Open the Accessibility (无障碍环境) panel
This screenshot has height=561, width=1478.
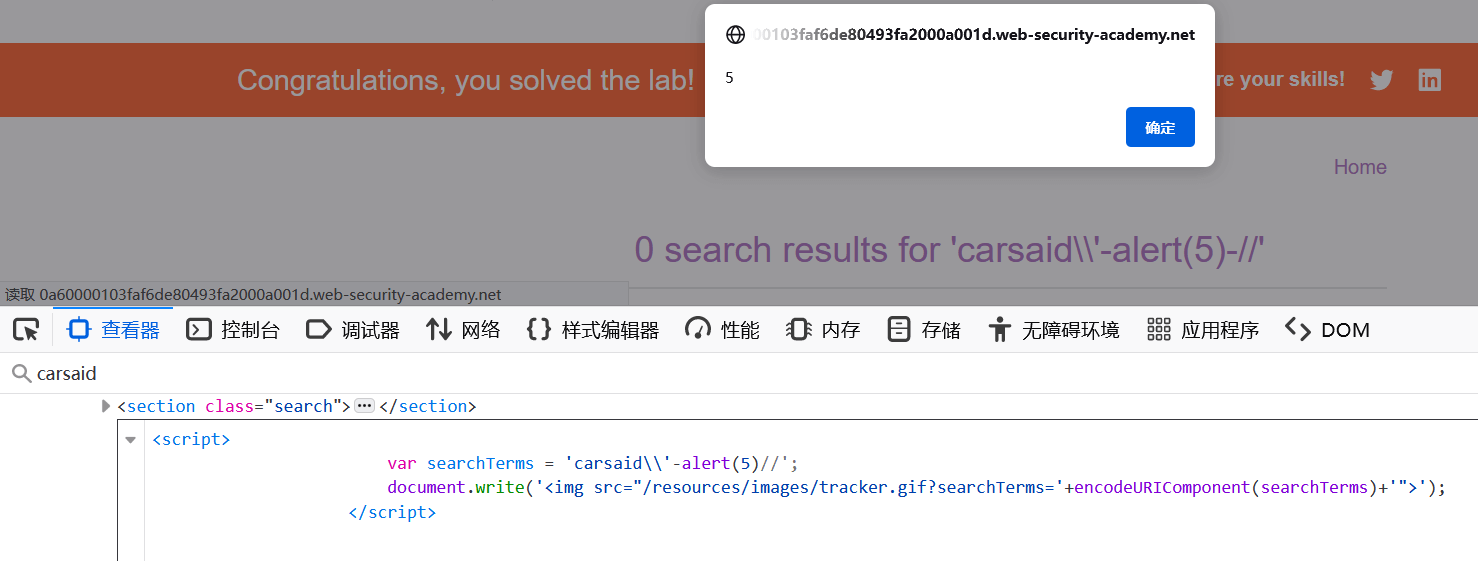[x=1053, y=329]
